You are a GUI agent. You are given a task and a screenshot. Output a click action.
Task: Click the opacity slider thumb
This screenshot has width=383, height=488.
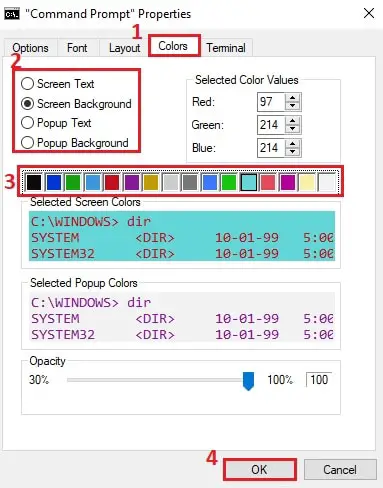[248, 381]
